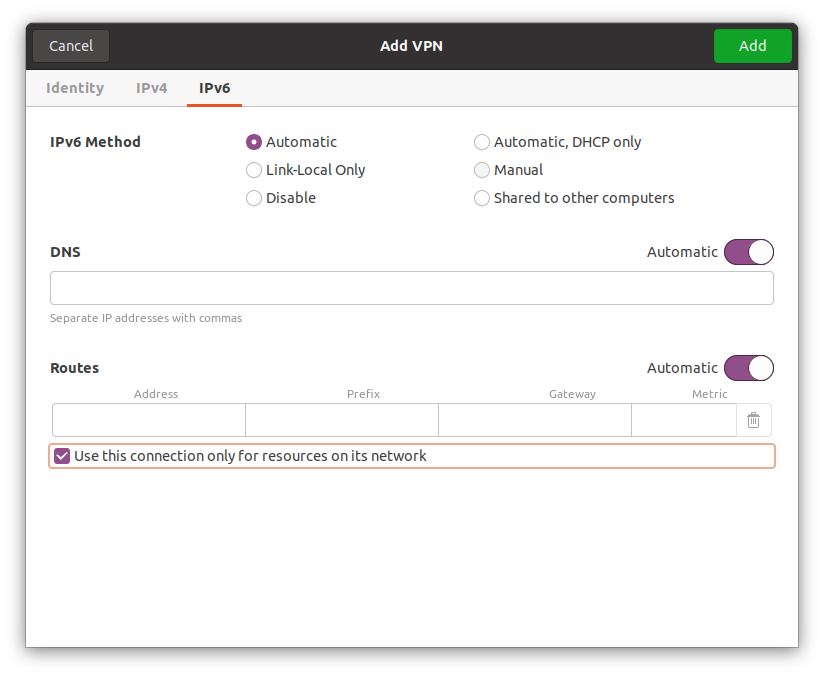Focus the route Address field

(x=149, y=421)
